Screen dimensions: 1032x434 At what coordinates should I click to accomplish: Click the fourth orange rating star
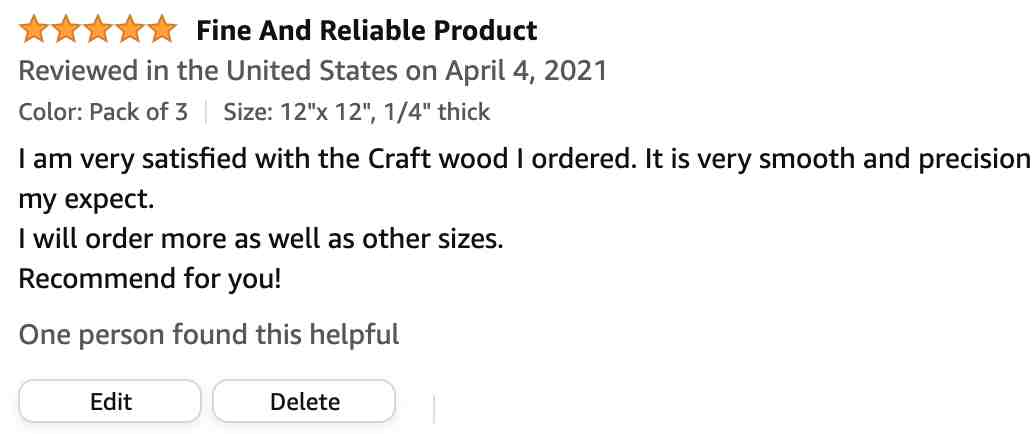[129, 30]
